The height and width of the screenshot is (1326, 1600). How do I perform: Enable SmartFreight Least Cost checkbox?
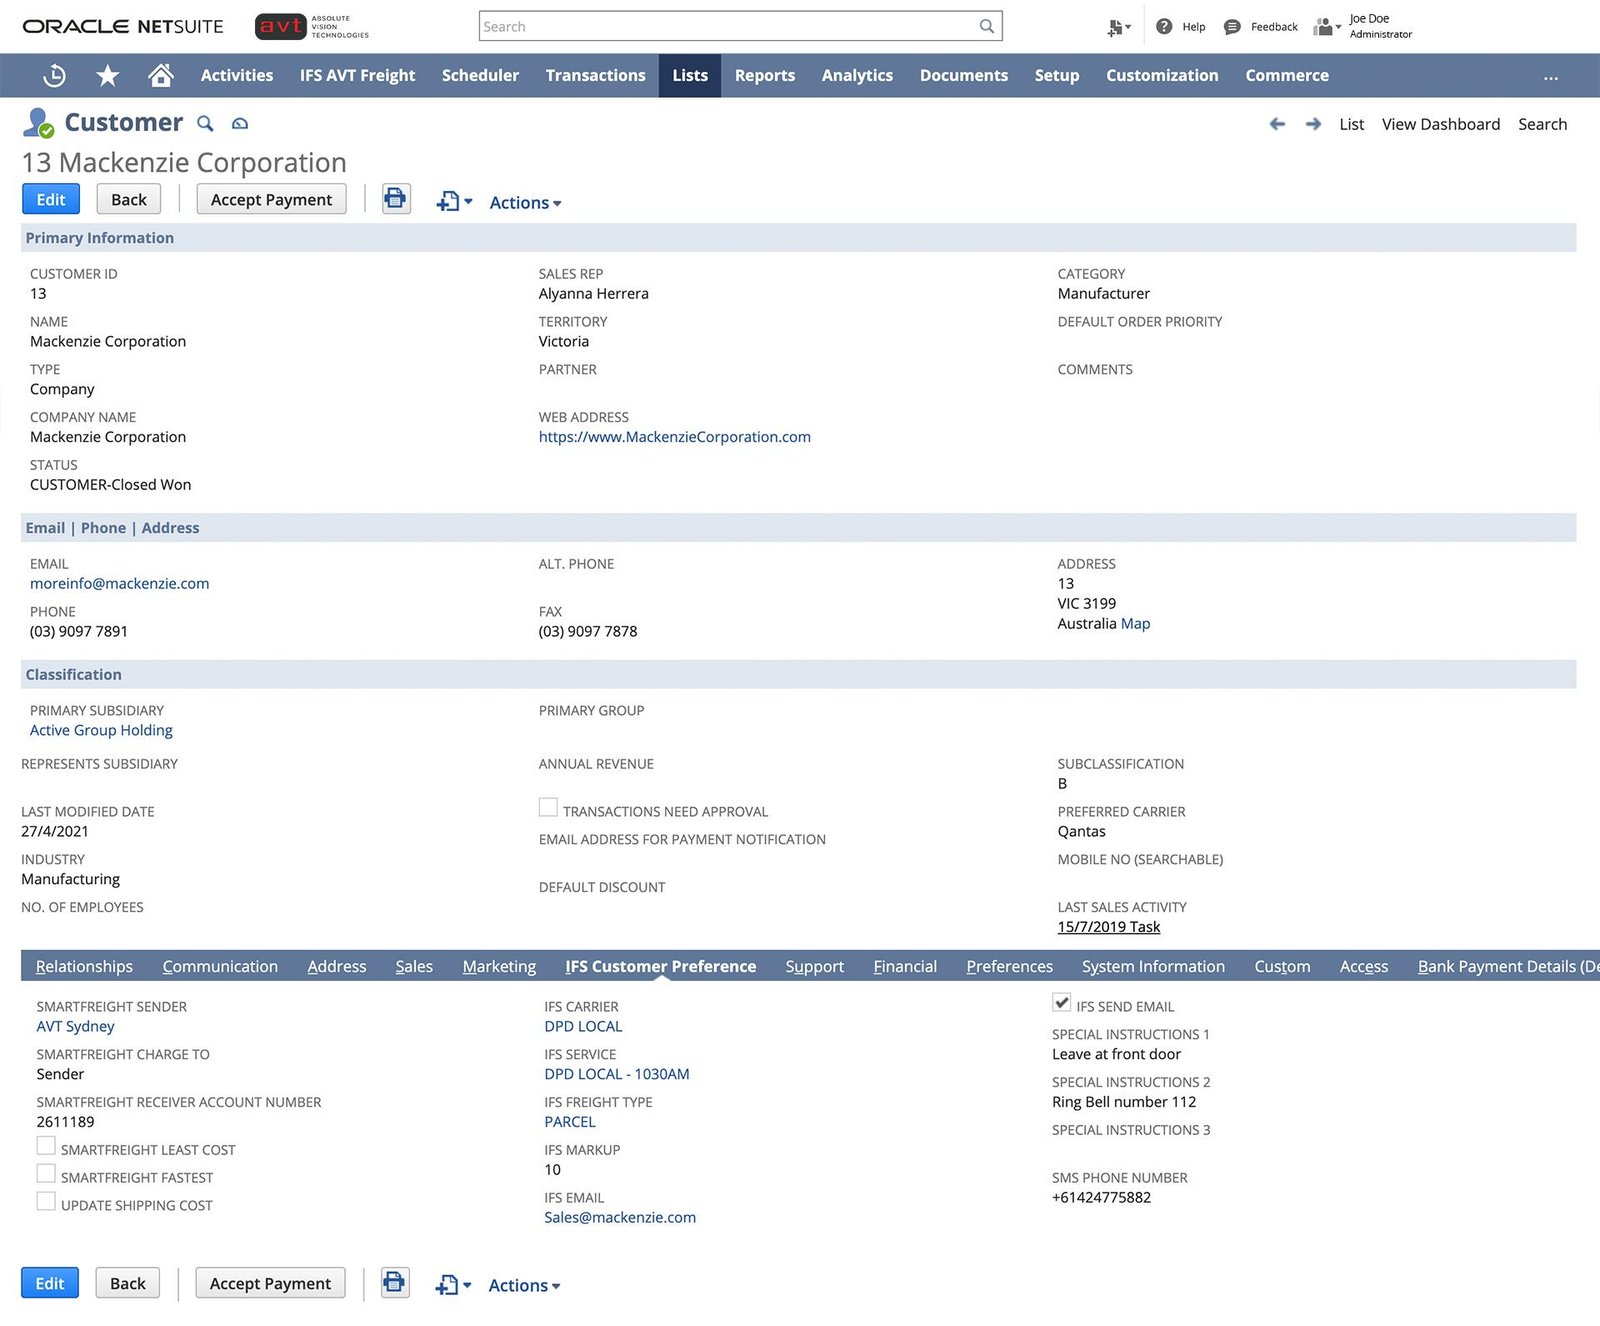coord(46,1146)
